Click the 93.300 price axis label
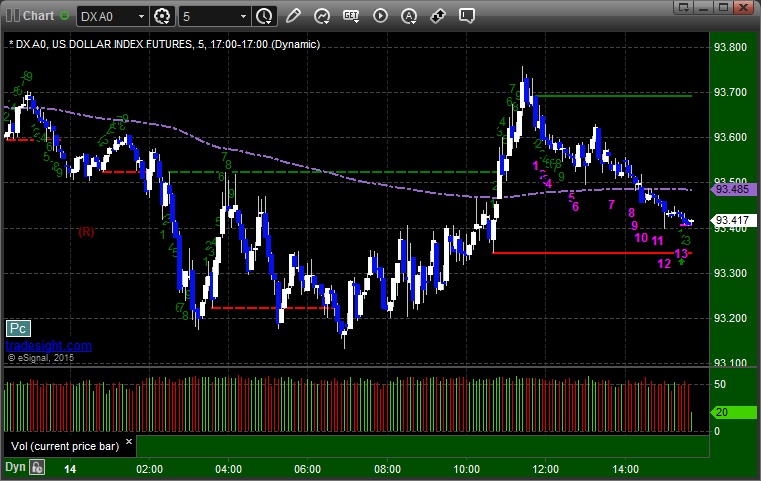The width and height of the screenshot is (761, 481). tap(730, 273)
